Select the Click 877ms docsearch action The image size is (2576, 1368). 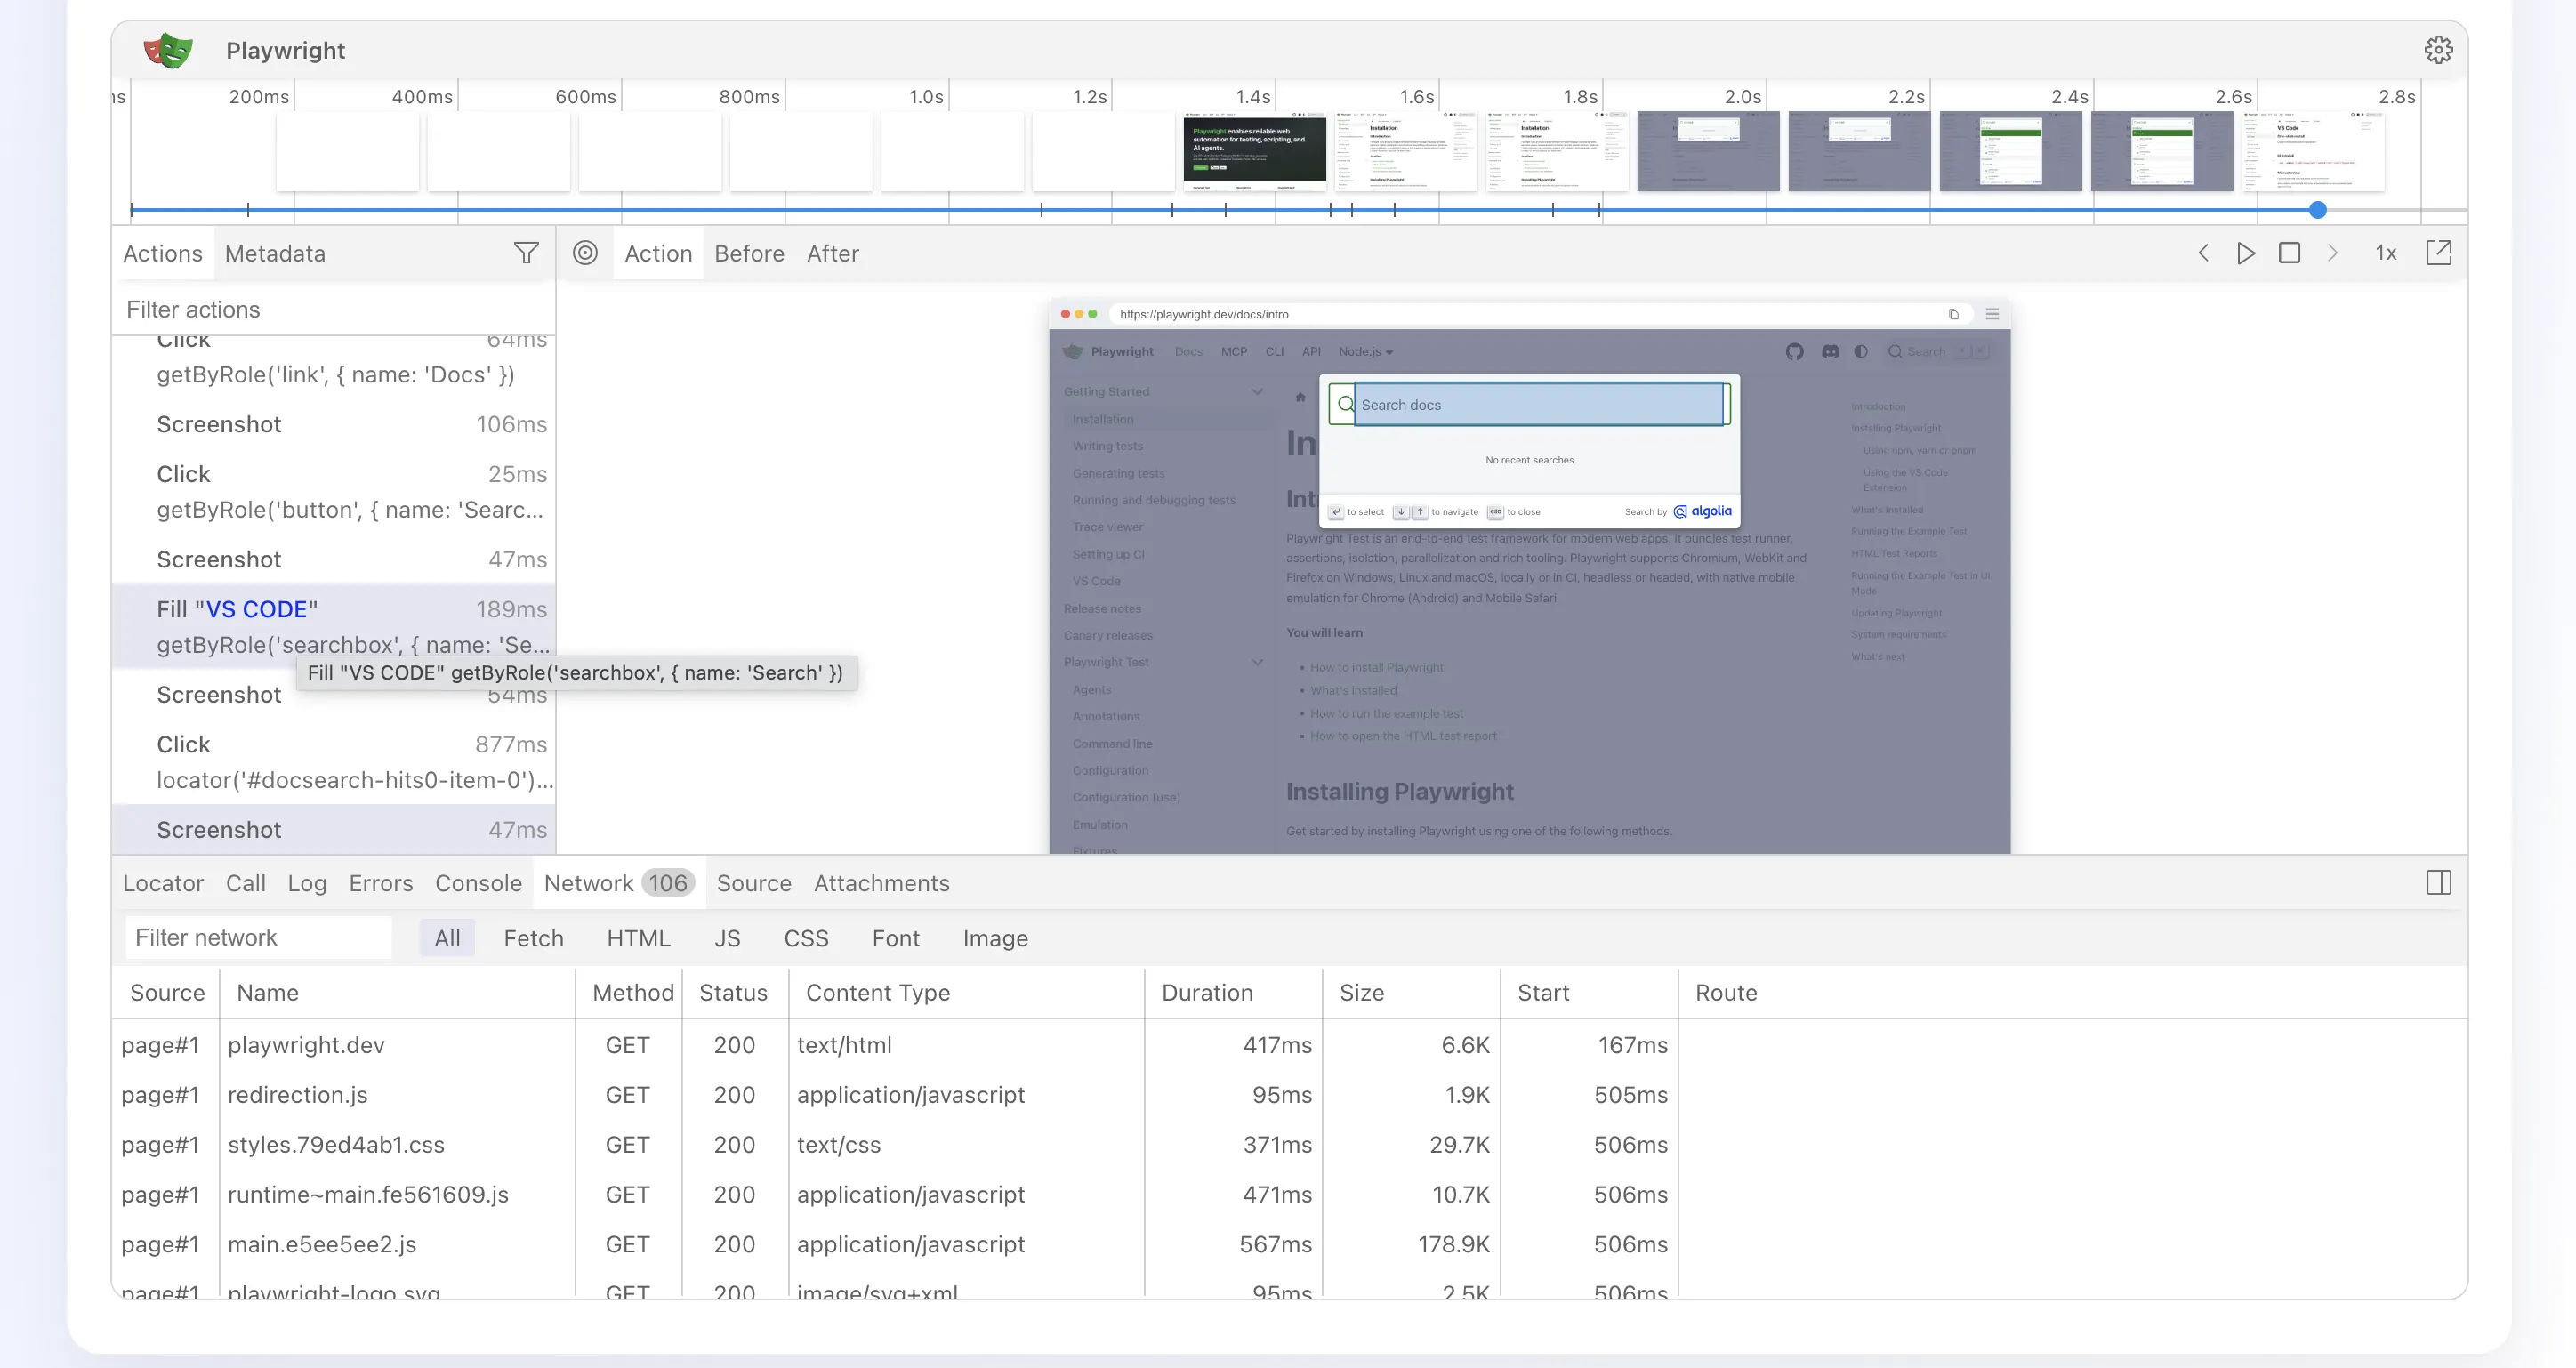coord(334,762)
